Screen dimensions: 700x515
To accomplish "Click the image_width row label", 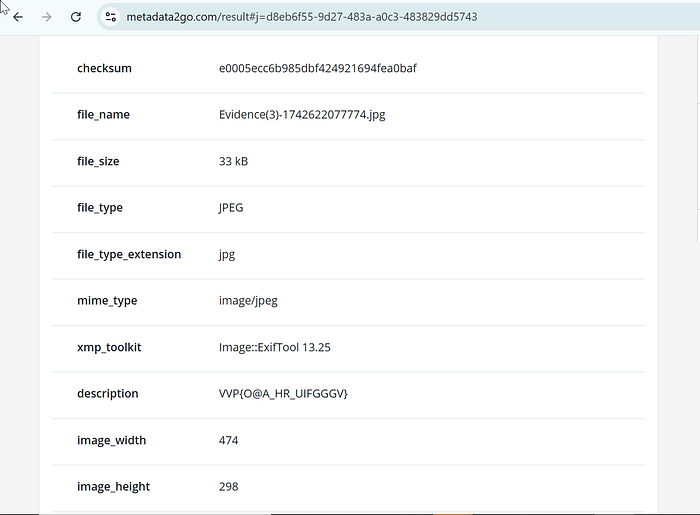I will [x=111, y=440].
